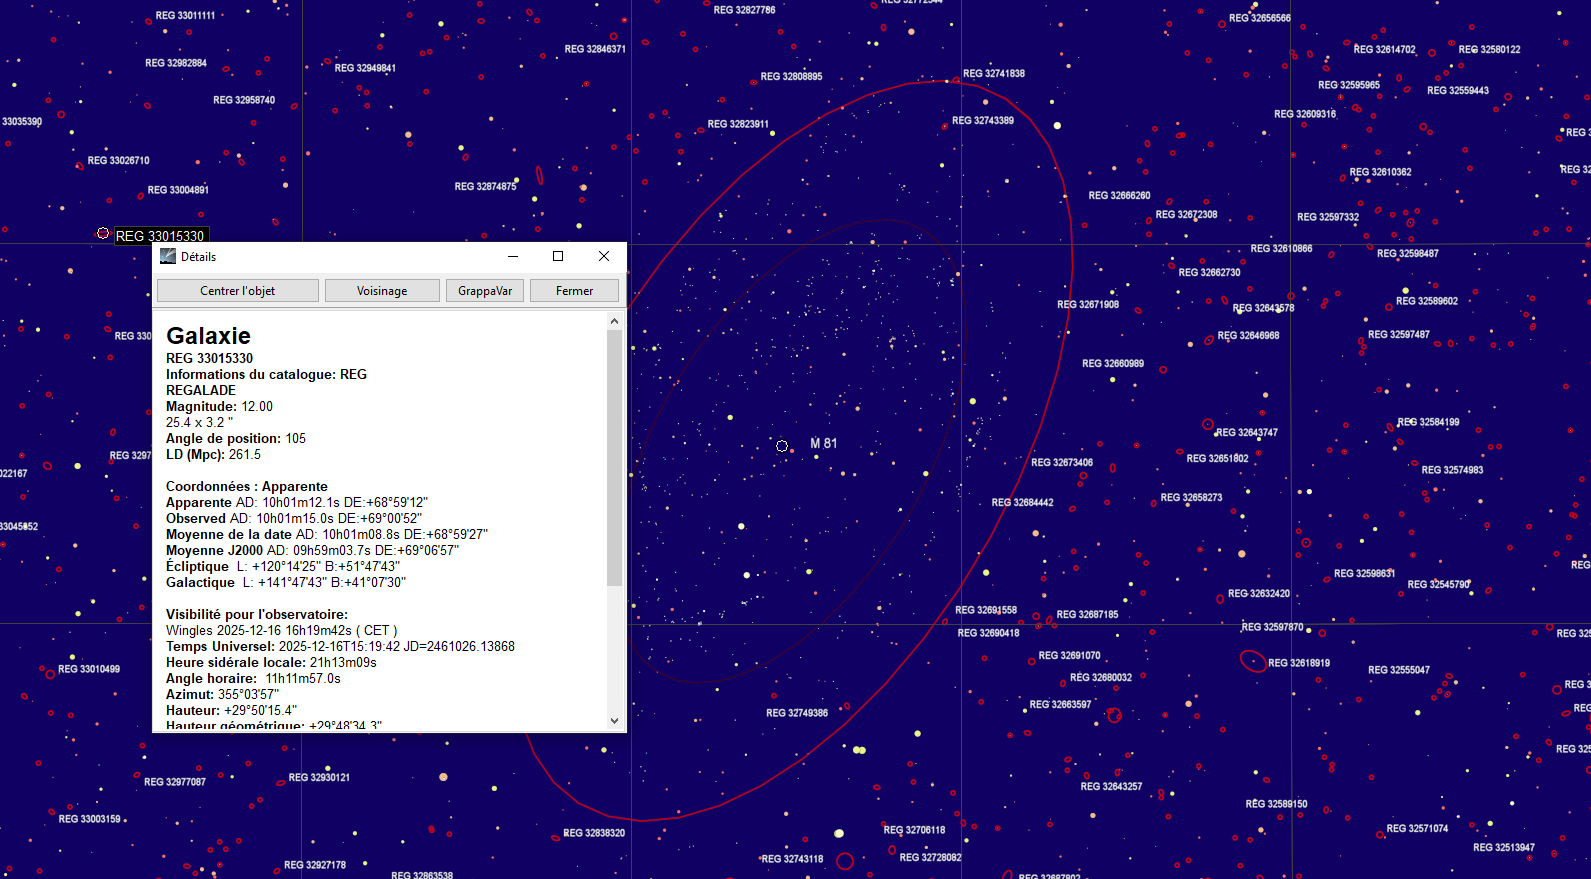1591x879 pixels.
Task: Select the M 81 galaxy marker
Action: (782, 446)
